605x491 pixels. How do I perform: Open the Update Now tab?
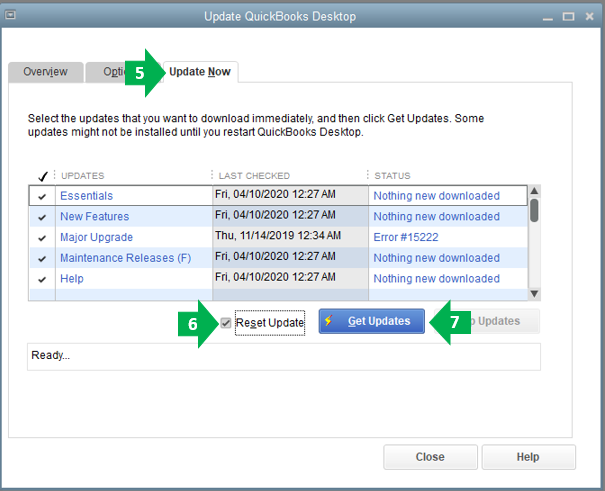pyautogui.click(x=200, y=72)
